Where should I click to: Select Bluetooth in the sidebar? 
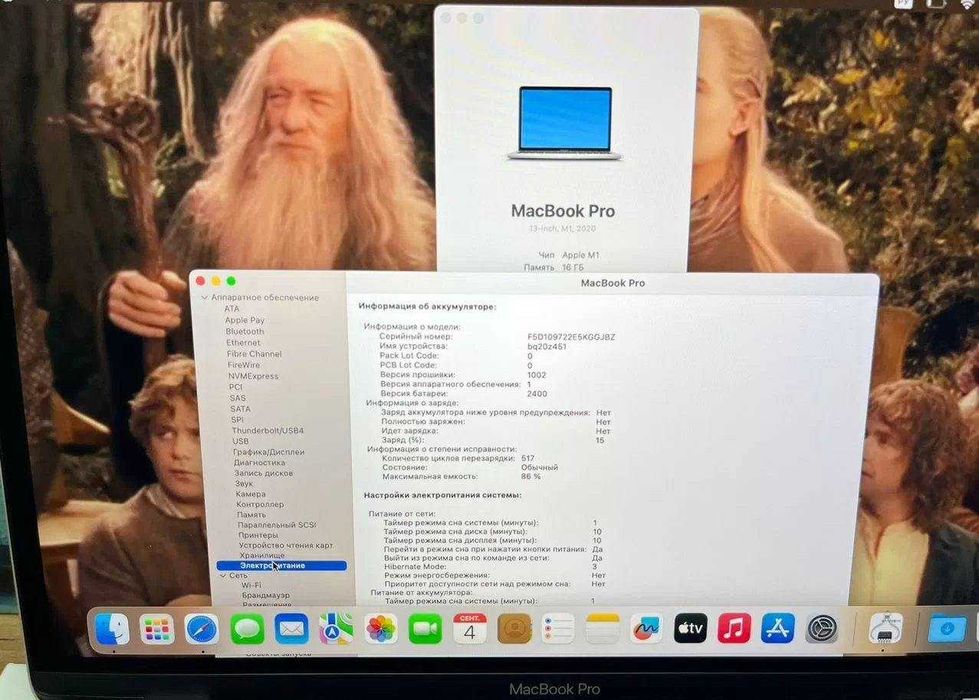point(245,331)
